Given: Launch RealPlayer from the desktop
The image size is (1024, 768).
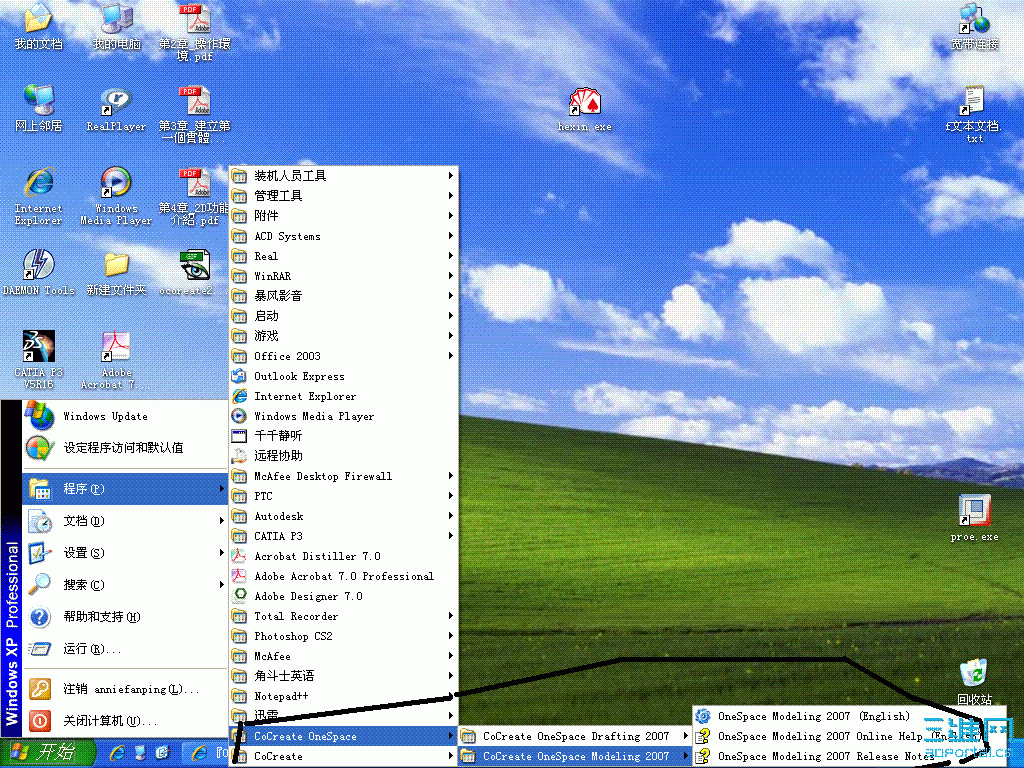Looking at the screenshot, I should coord(116,108).
